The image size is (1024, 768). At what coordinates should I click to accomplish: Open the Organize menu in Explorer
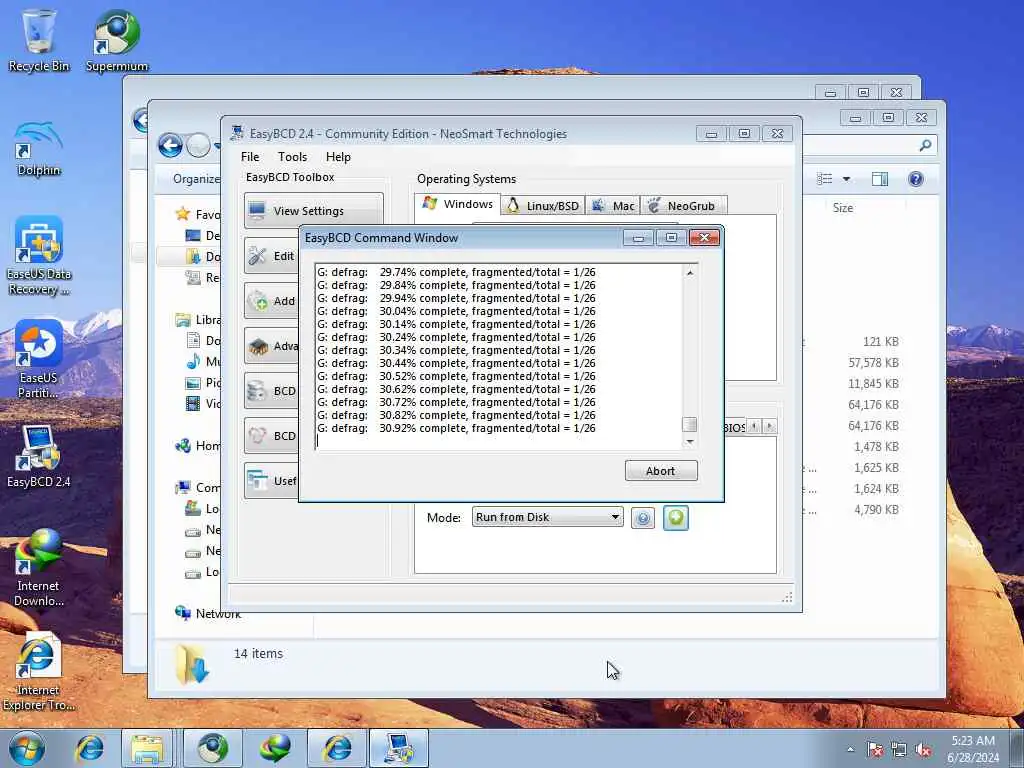point(196,179)
